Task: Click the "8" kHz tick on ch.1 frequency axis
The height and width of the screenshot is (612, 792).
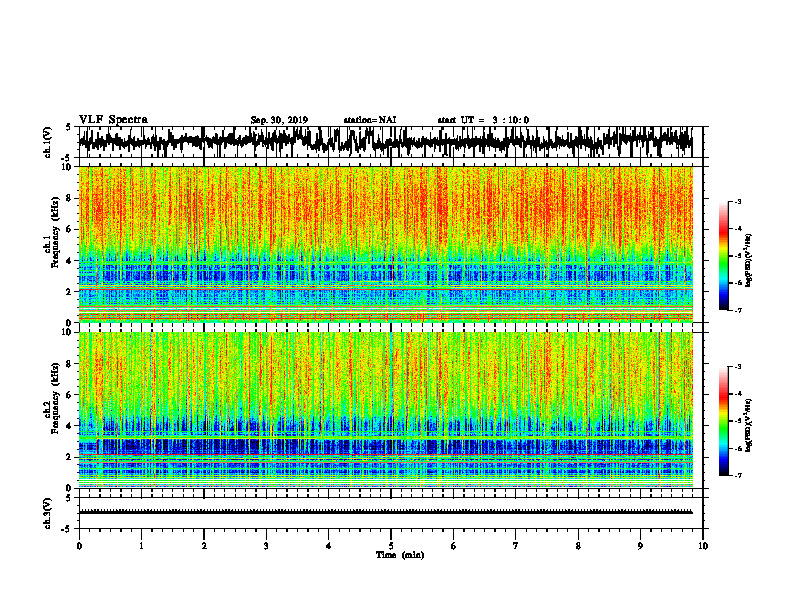Action: (x=69, y=198)
